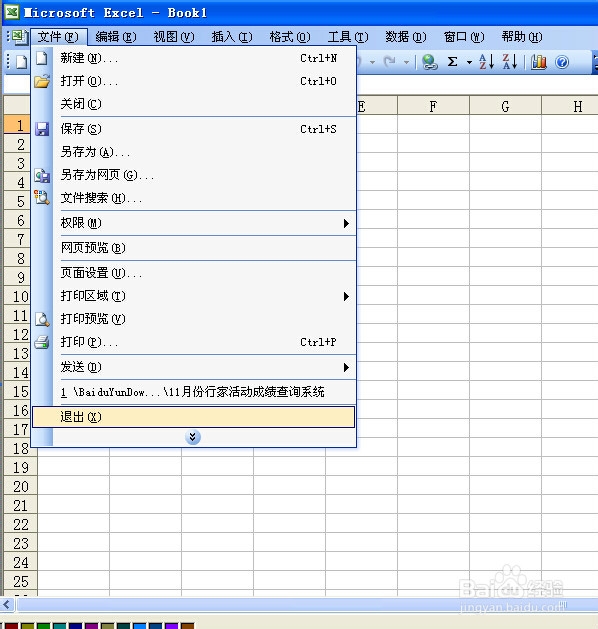Open the 格式(O) menu
Viewport: 598px width, 629px height.
(x=290, y=37)
